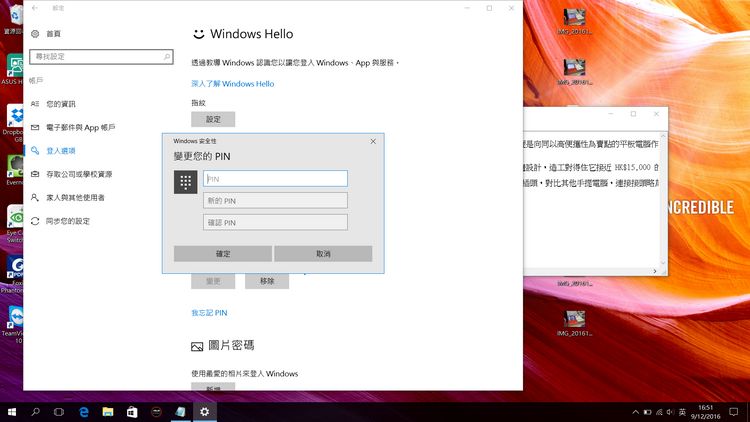Go back with the Settings back arrow
750x422 pixels.
tap(35, 8)
